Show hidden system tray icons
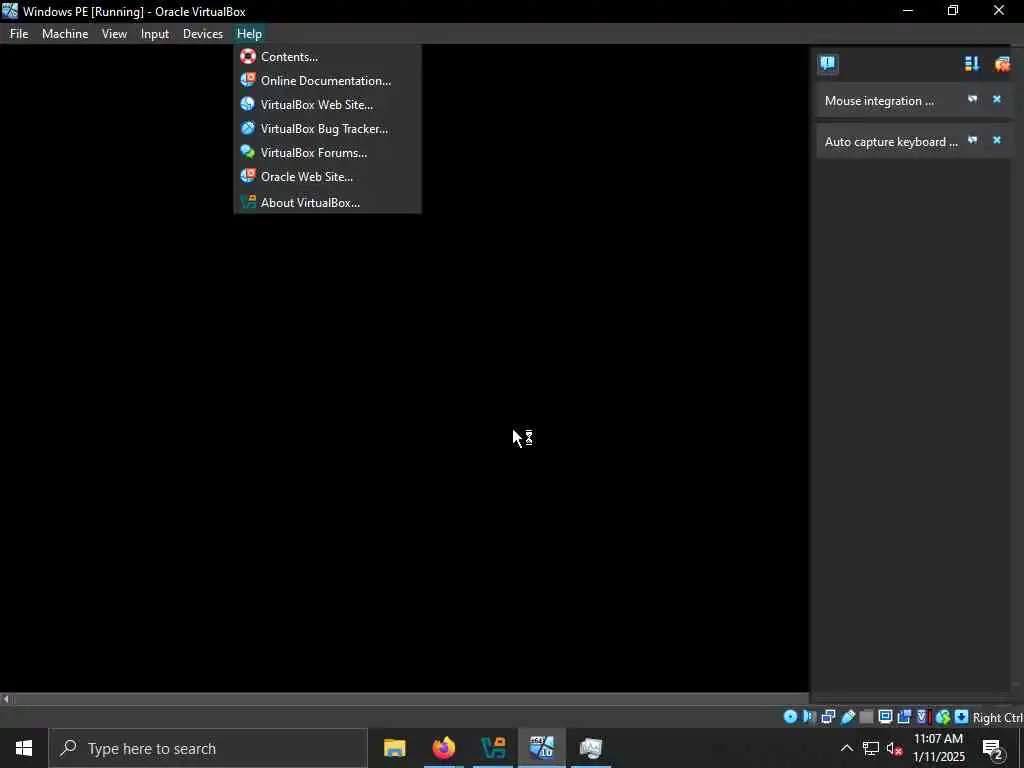The height and width of the screenshot is (768, 1024). pos(846,748)
